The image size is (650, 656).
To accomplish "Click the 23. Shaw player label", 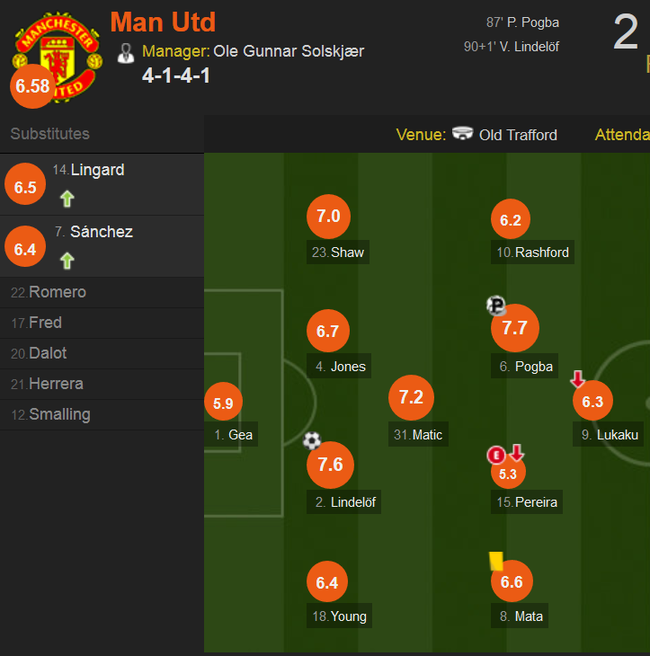I will [x=338, y=252].
